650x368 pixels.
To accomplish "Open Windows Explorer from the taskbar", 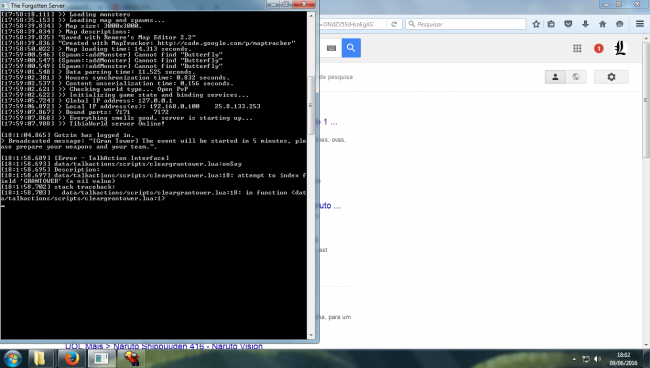I will 40,358.
